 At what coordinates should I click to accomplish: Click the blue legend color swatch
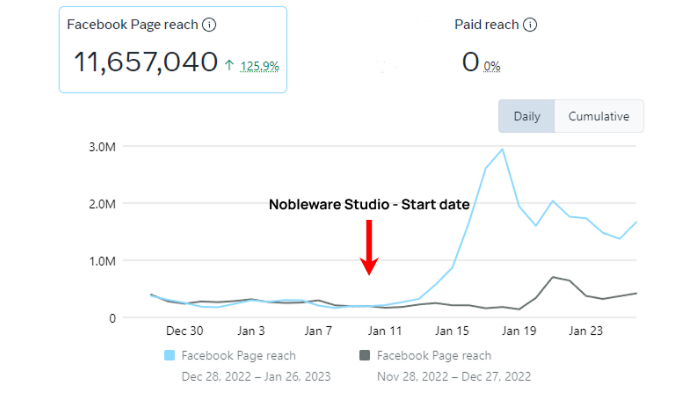click(x=168, y=355)
